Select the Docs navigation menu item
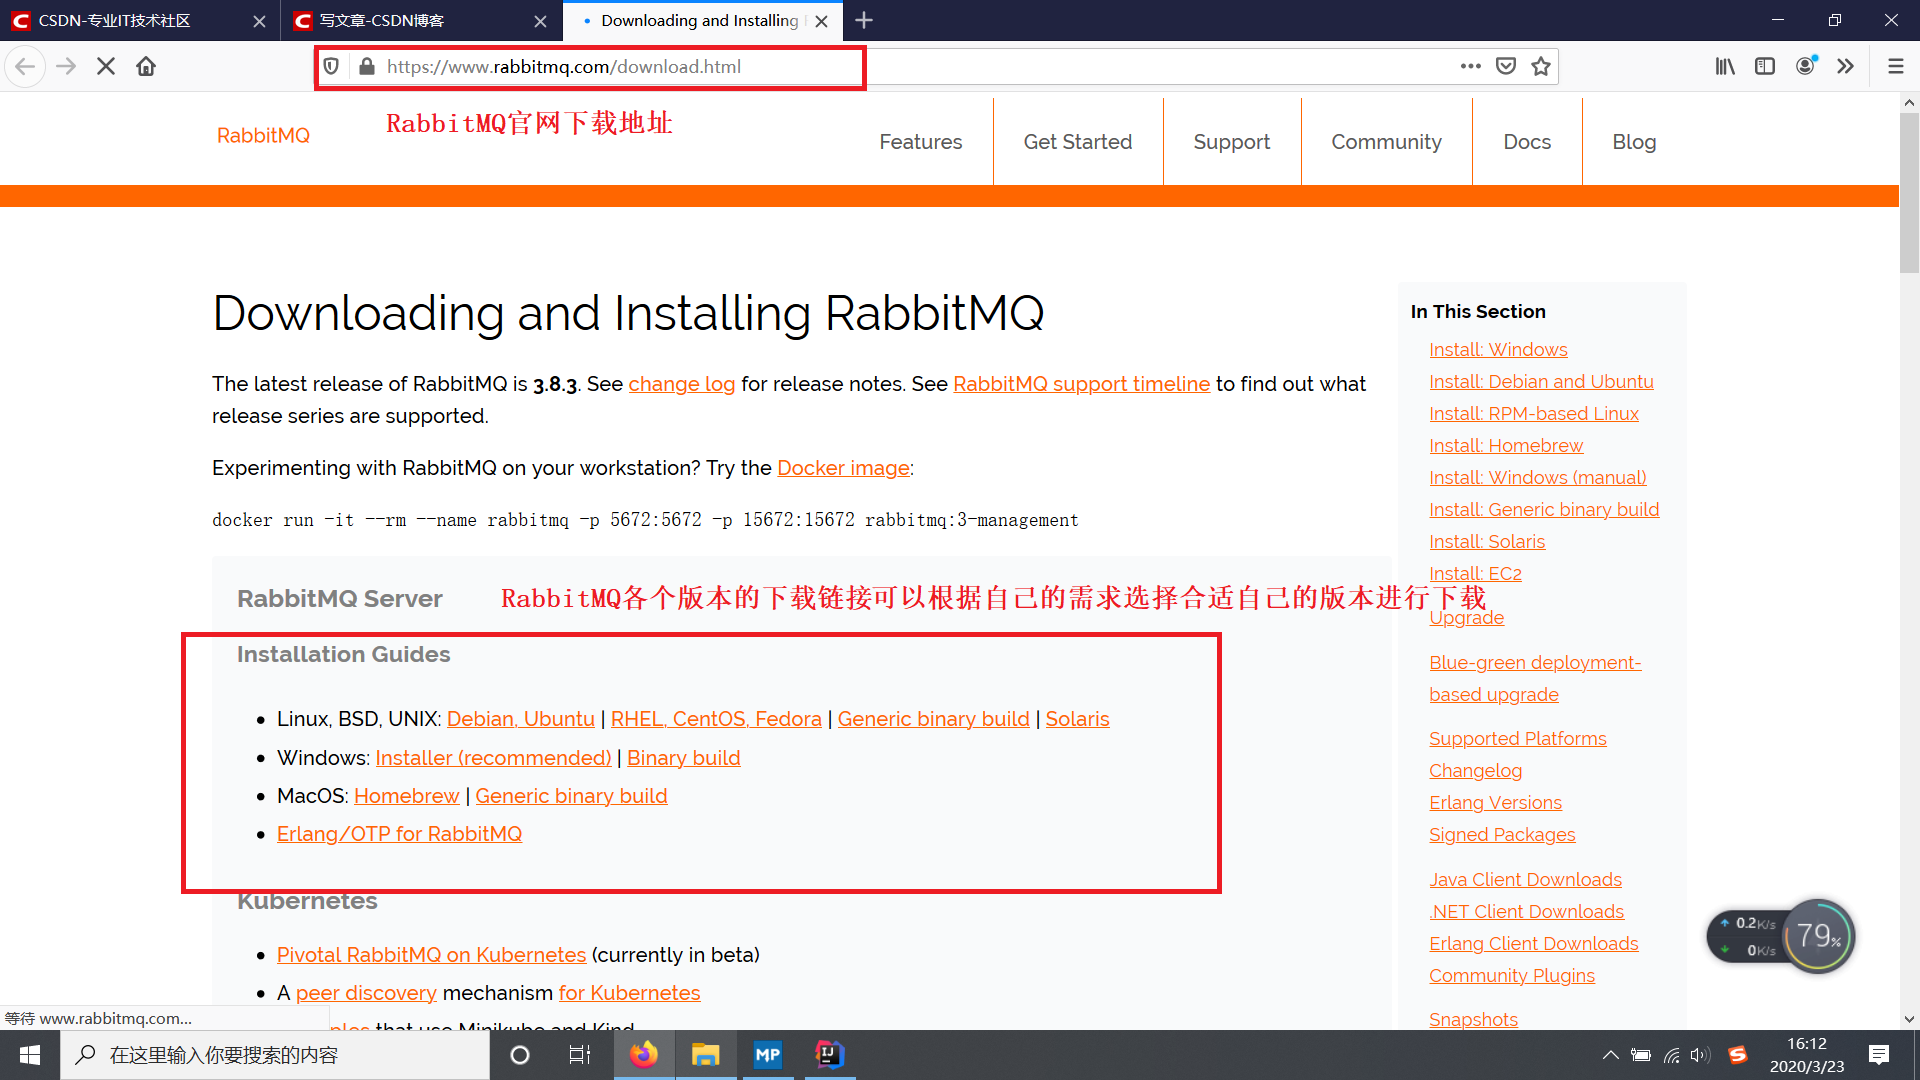The height and width of the screenshot is (1080, 1920). click(x=1527, y=141)
